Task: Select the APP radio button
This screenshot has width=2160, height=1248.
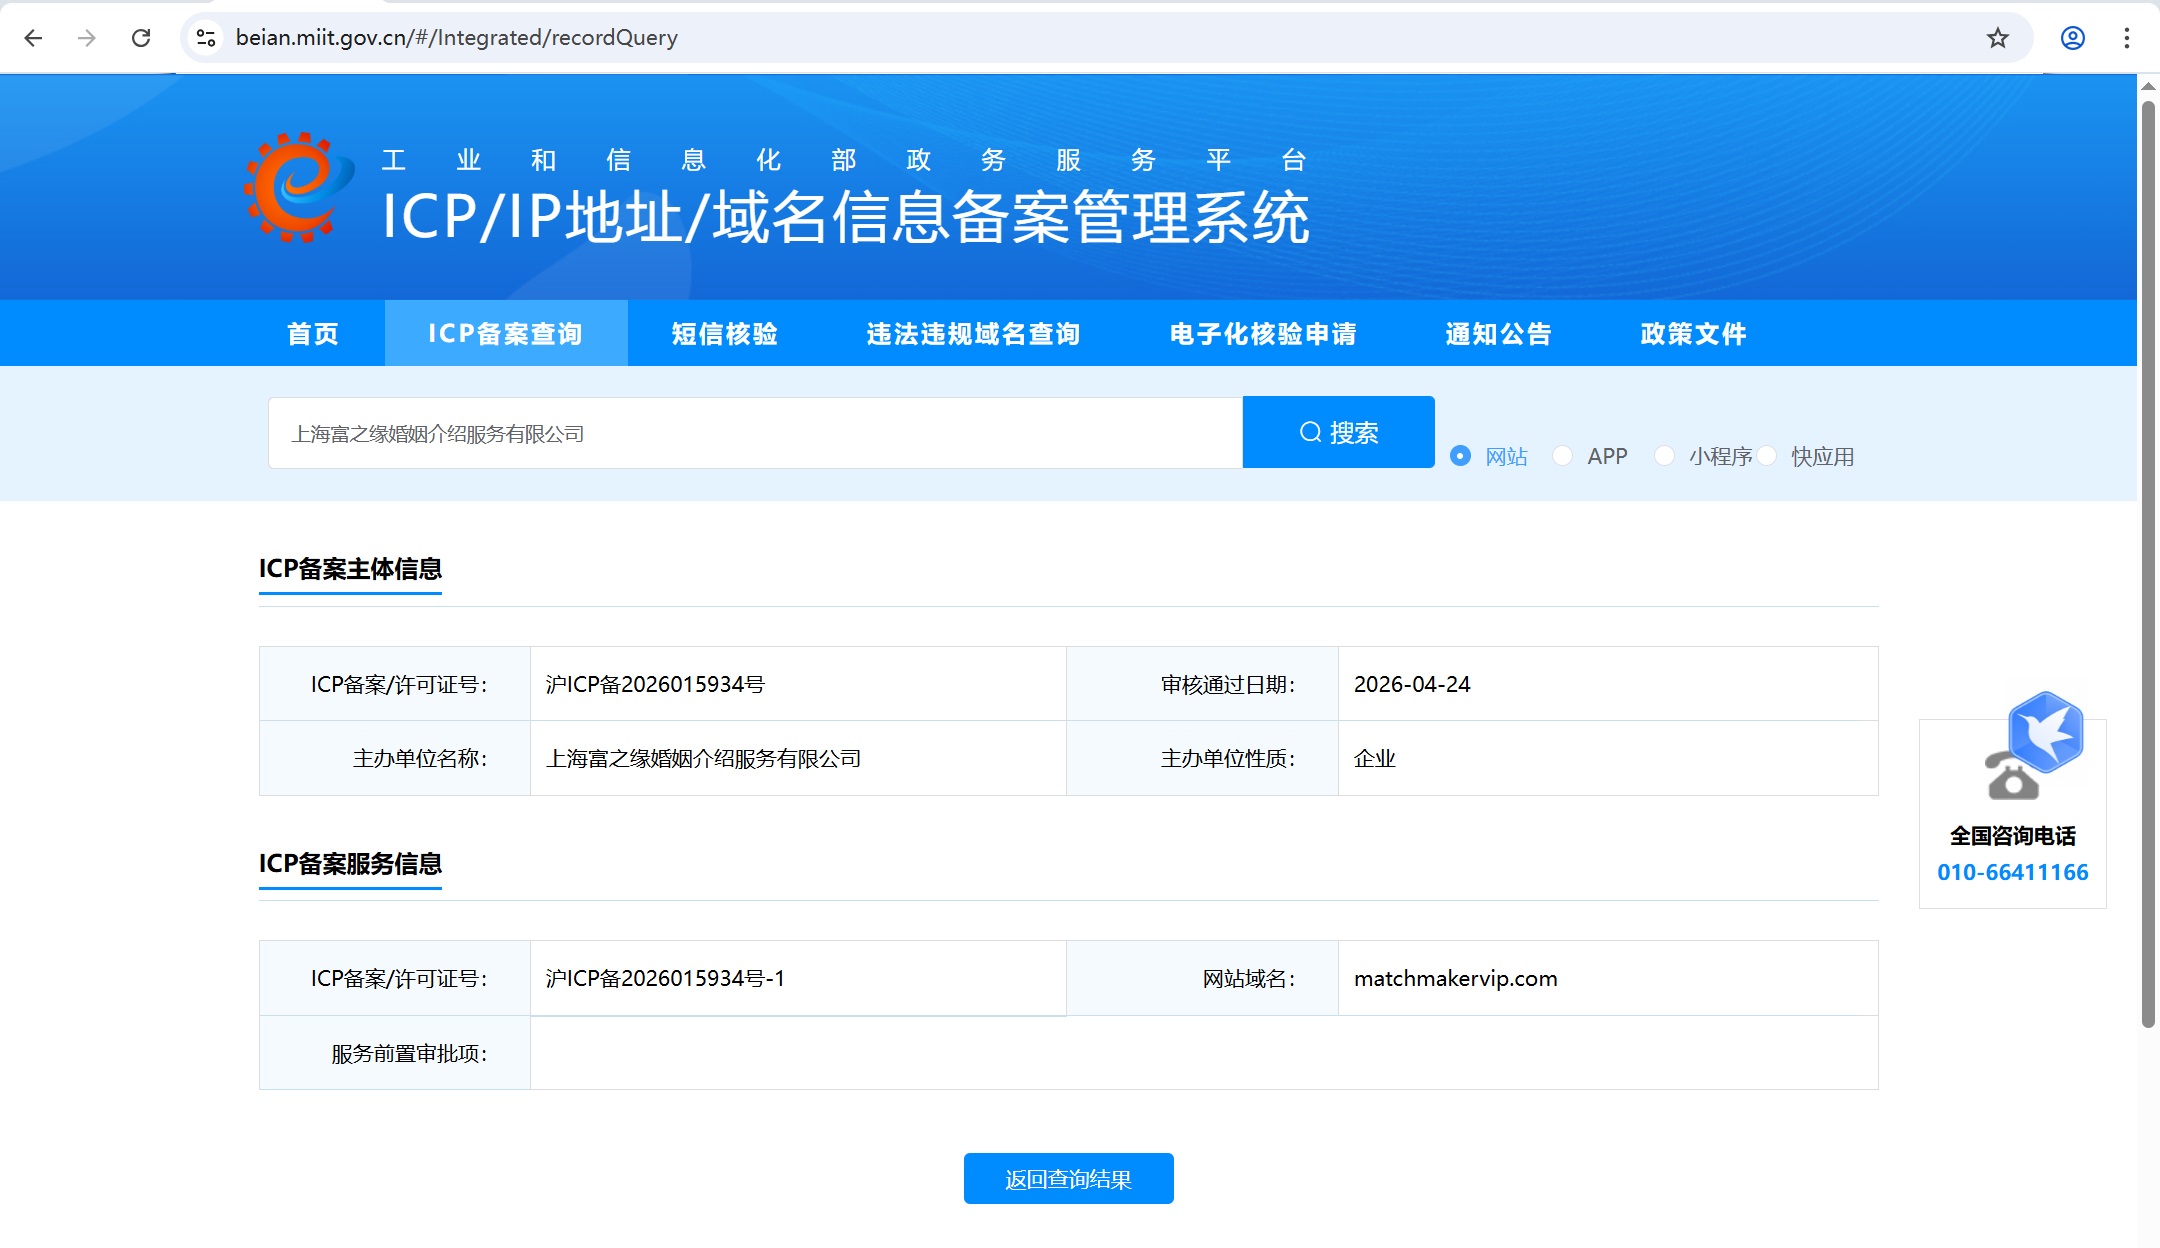Action: click(1562, 456)
